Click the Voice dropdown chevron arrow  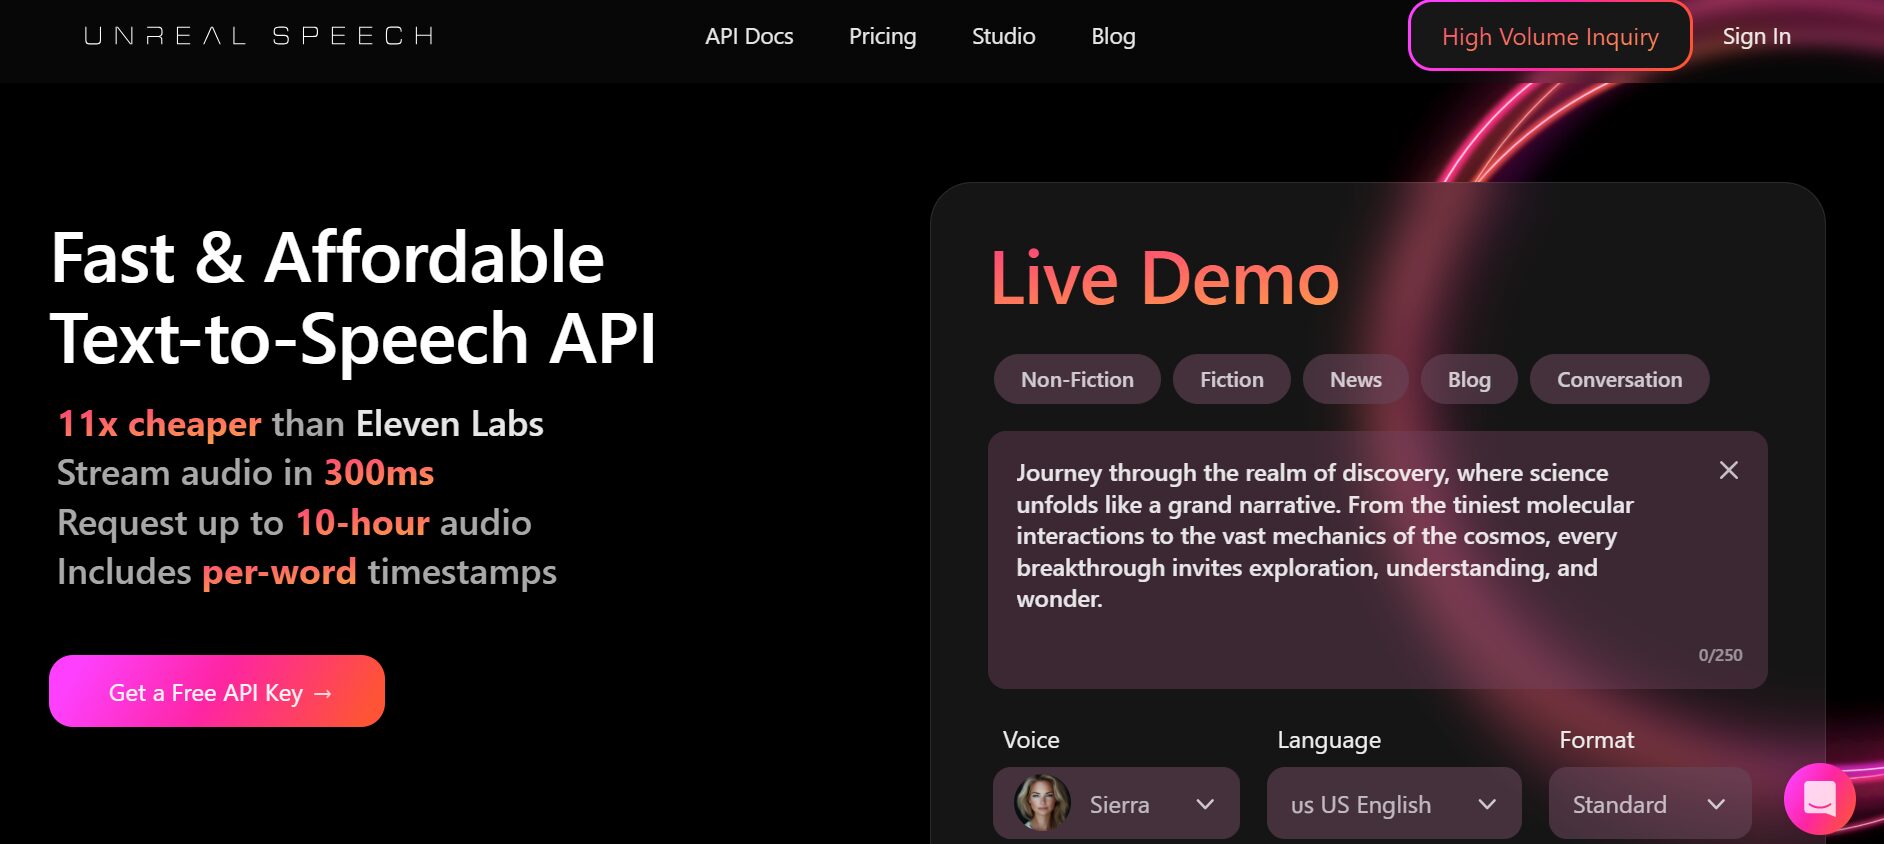1205,804
